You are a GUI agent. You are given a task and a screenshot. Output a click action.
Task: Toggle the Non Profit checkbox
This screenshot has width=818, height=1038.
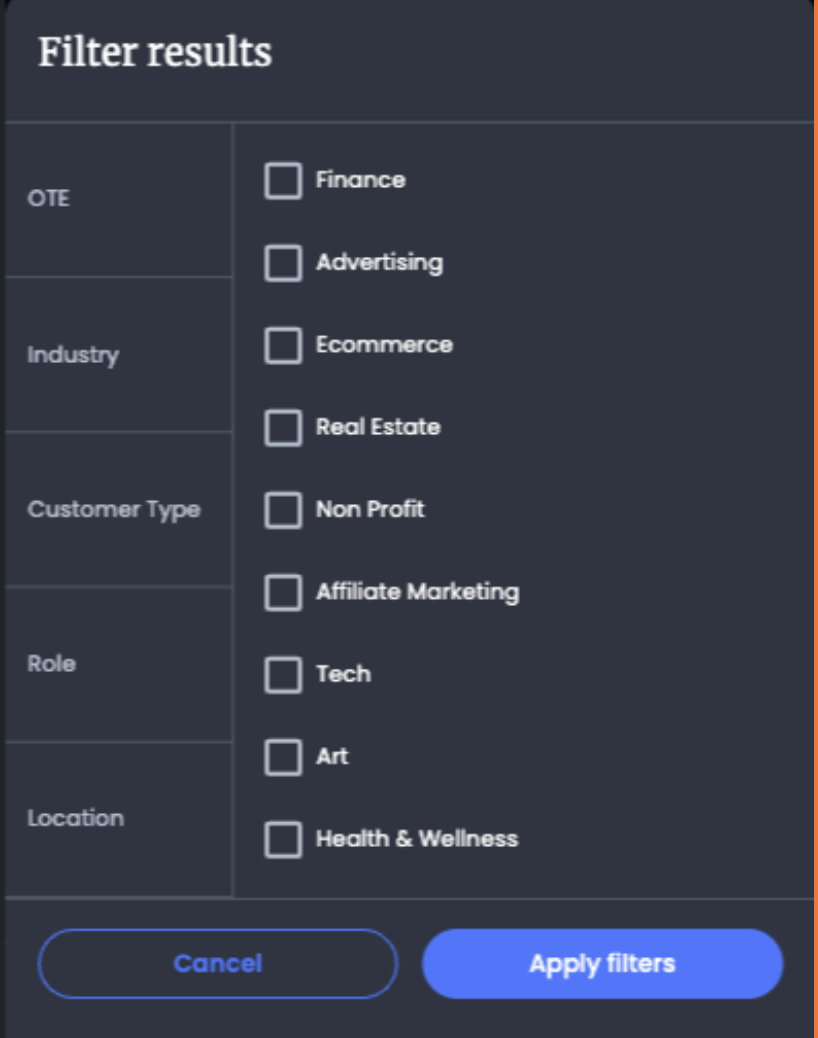pos(283,510)
